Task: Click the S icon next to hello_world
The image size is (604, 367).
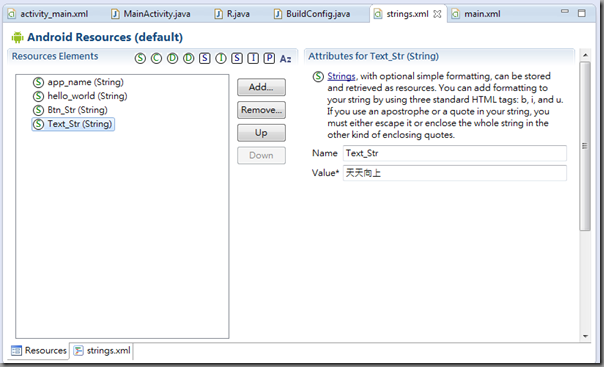Action: 38,96
